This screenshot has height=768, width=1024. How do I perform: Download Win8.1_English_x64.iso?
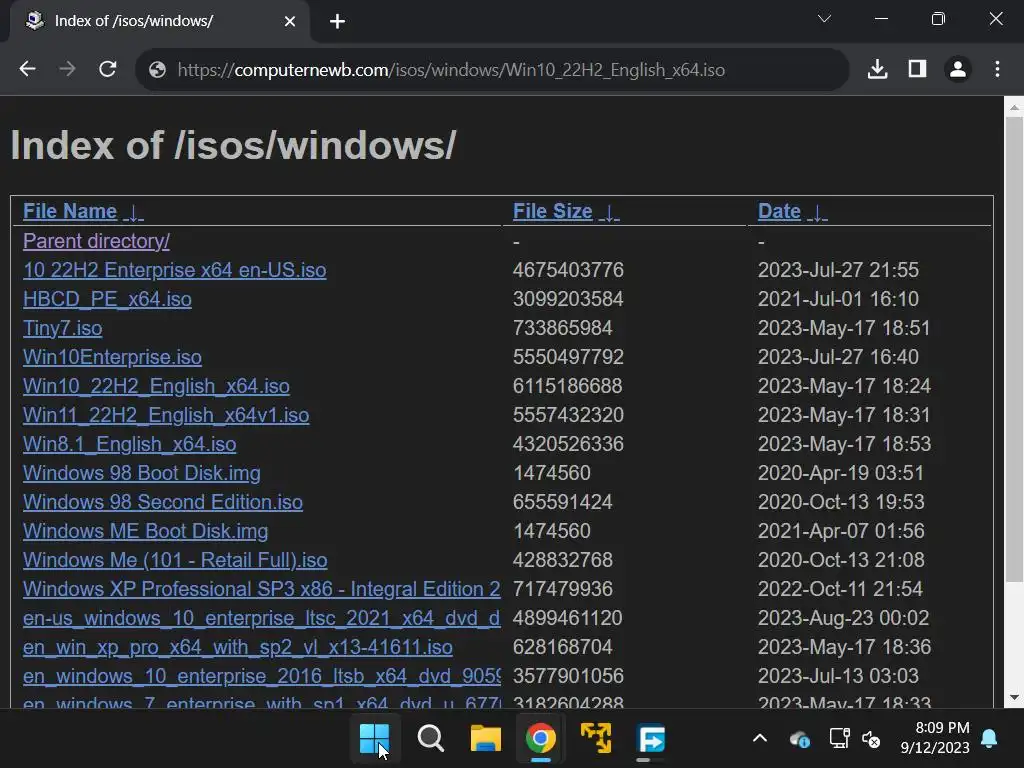point(129,444)
